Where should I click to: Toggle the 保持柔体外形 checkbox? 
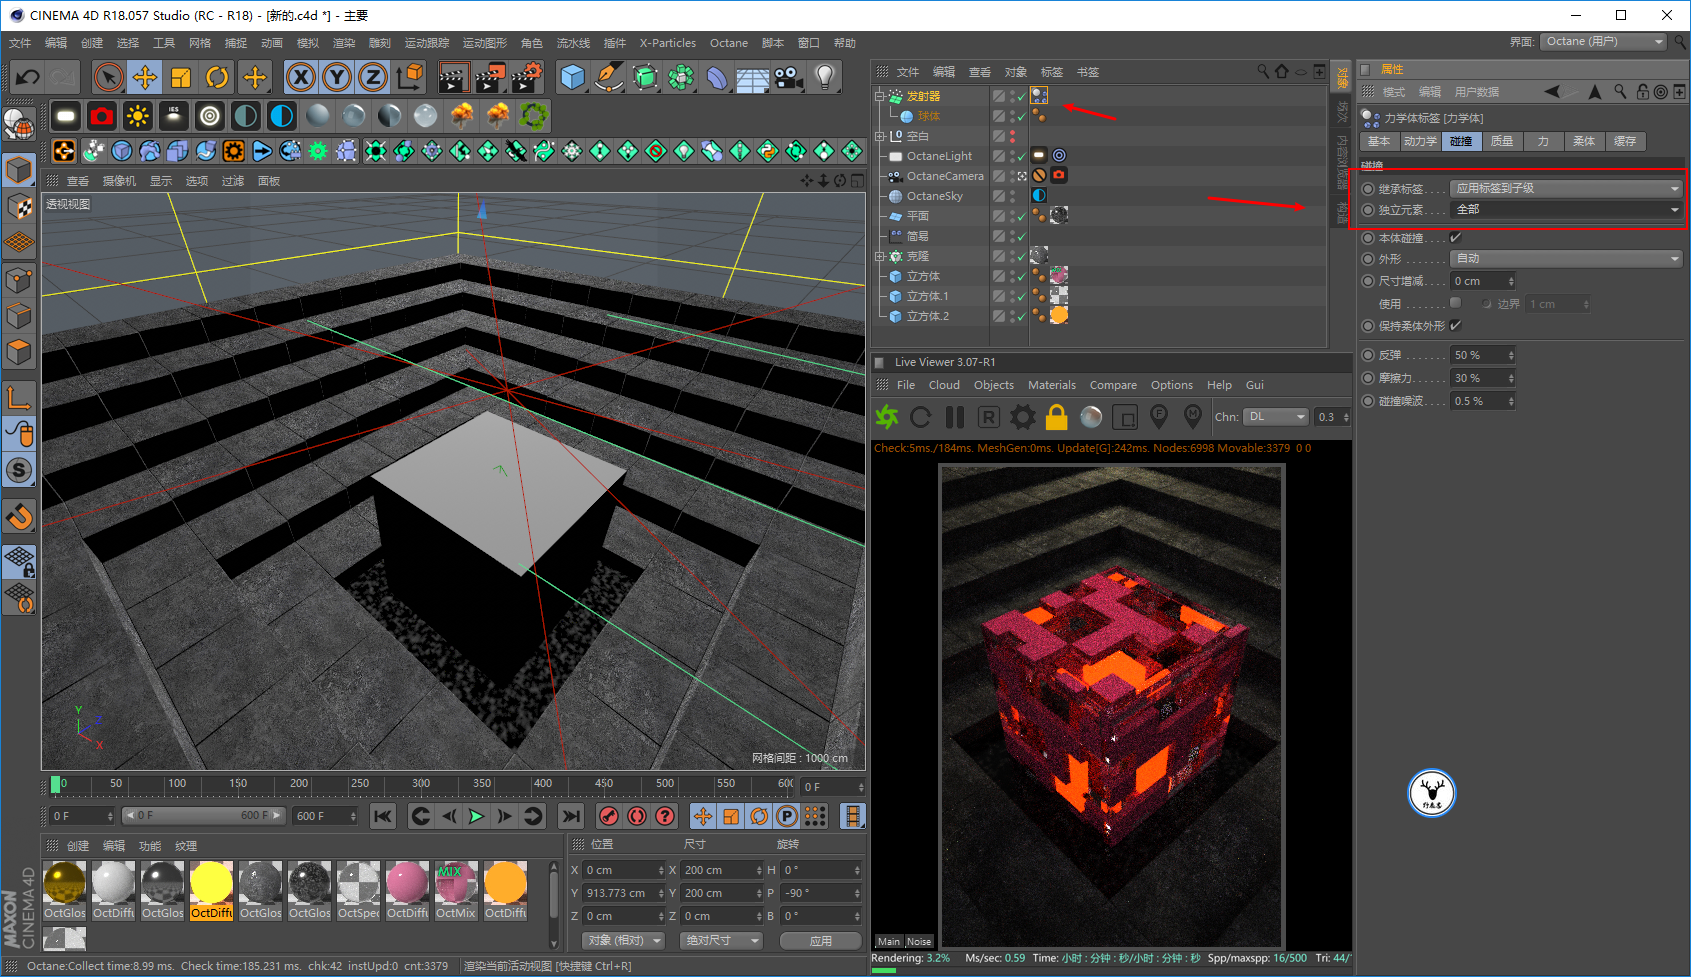1456,326
